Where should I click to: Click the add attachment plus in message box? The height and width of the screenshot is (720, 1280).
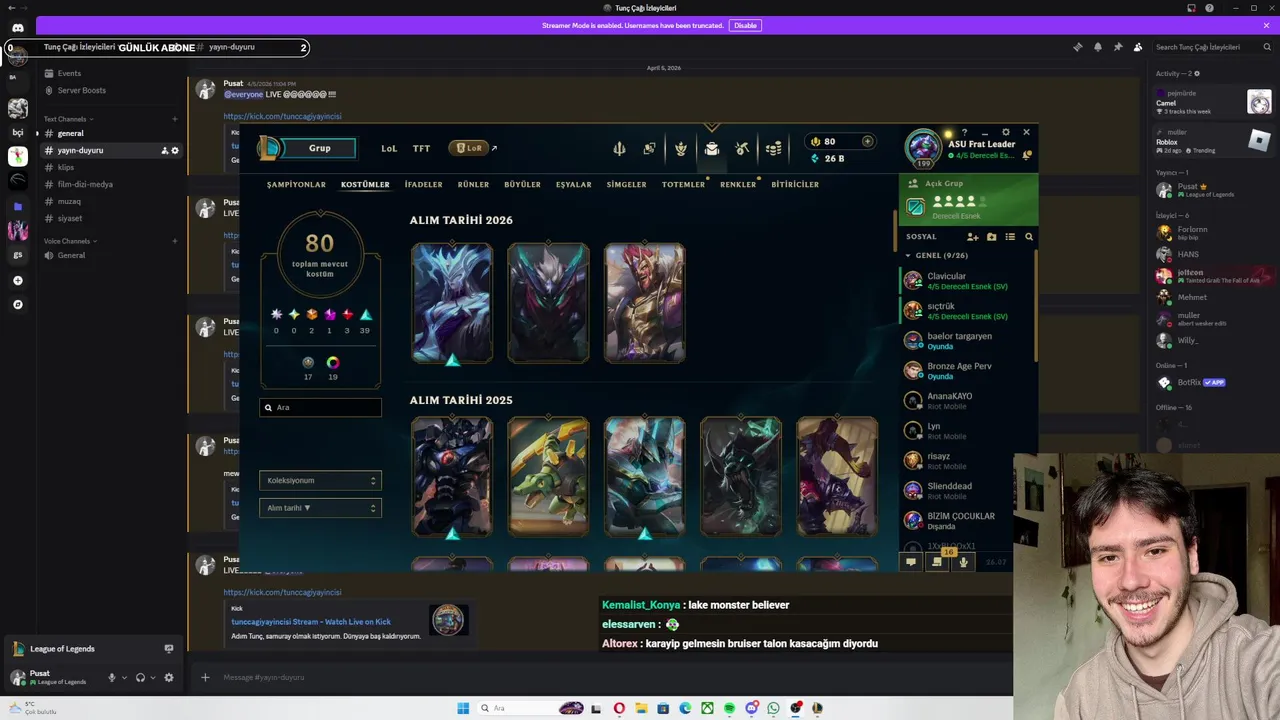[205, 677]
